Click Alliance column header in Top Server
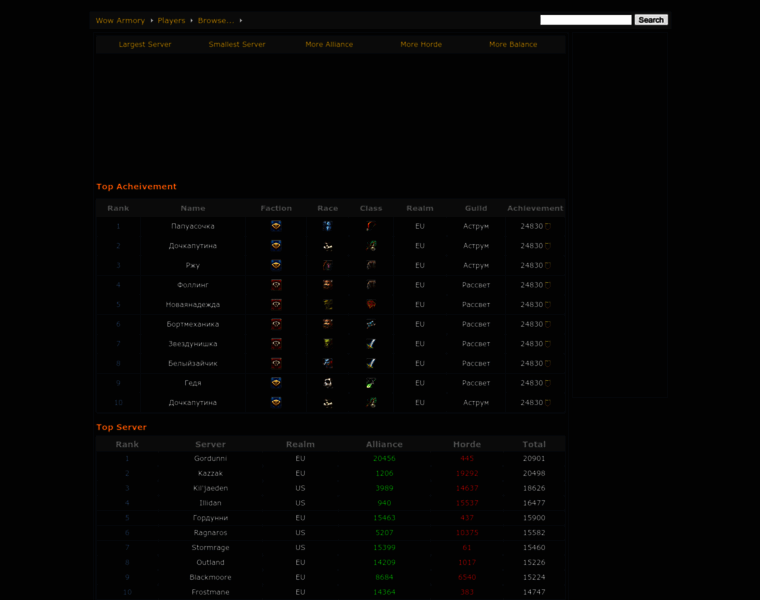The height and width of the screenshot is (600, 760). coord(384,444)
